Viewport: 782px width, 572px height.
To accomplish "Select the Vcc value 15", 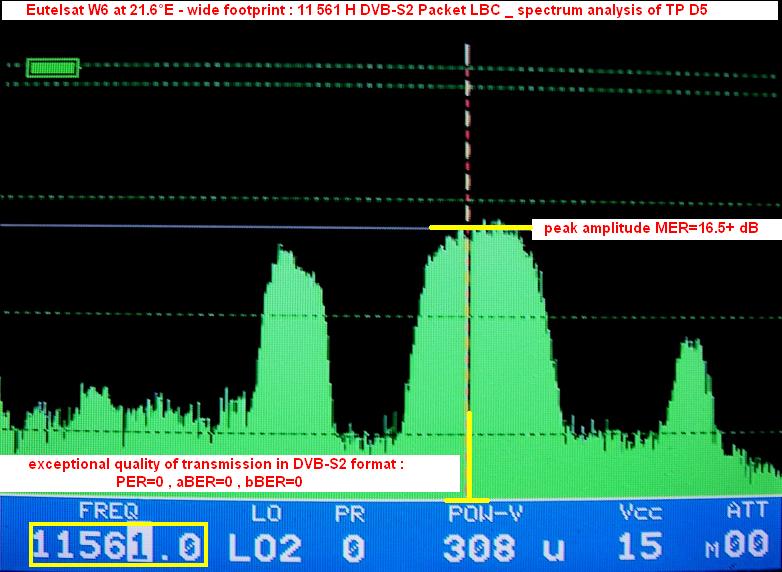I will 640,546.
